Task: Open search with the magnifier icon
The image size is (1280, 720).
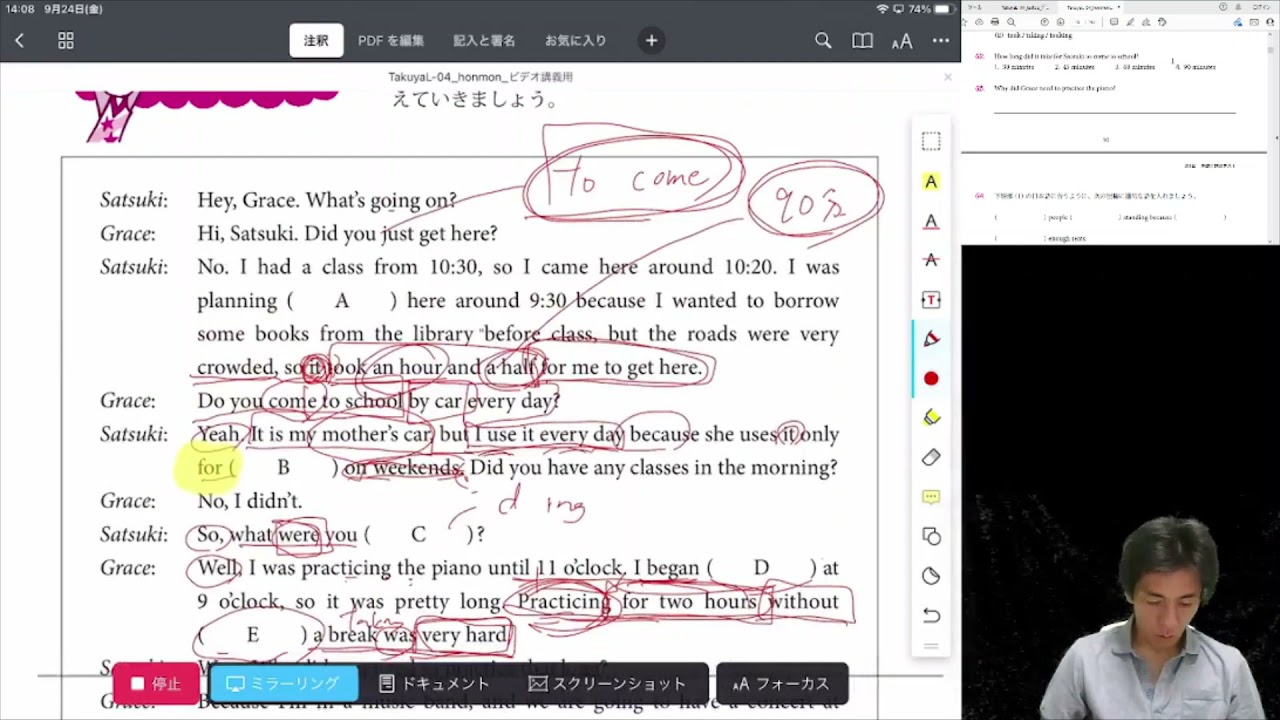Action: (x=823, y=41)
